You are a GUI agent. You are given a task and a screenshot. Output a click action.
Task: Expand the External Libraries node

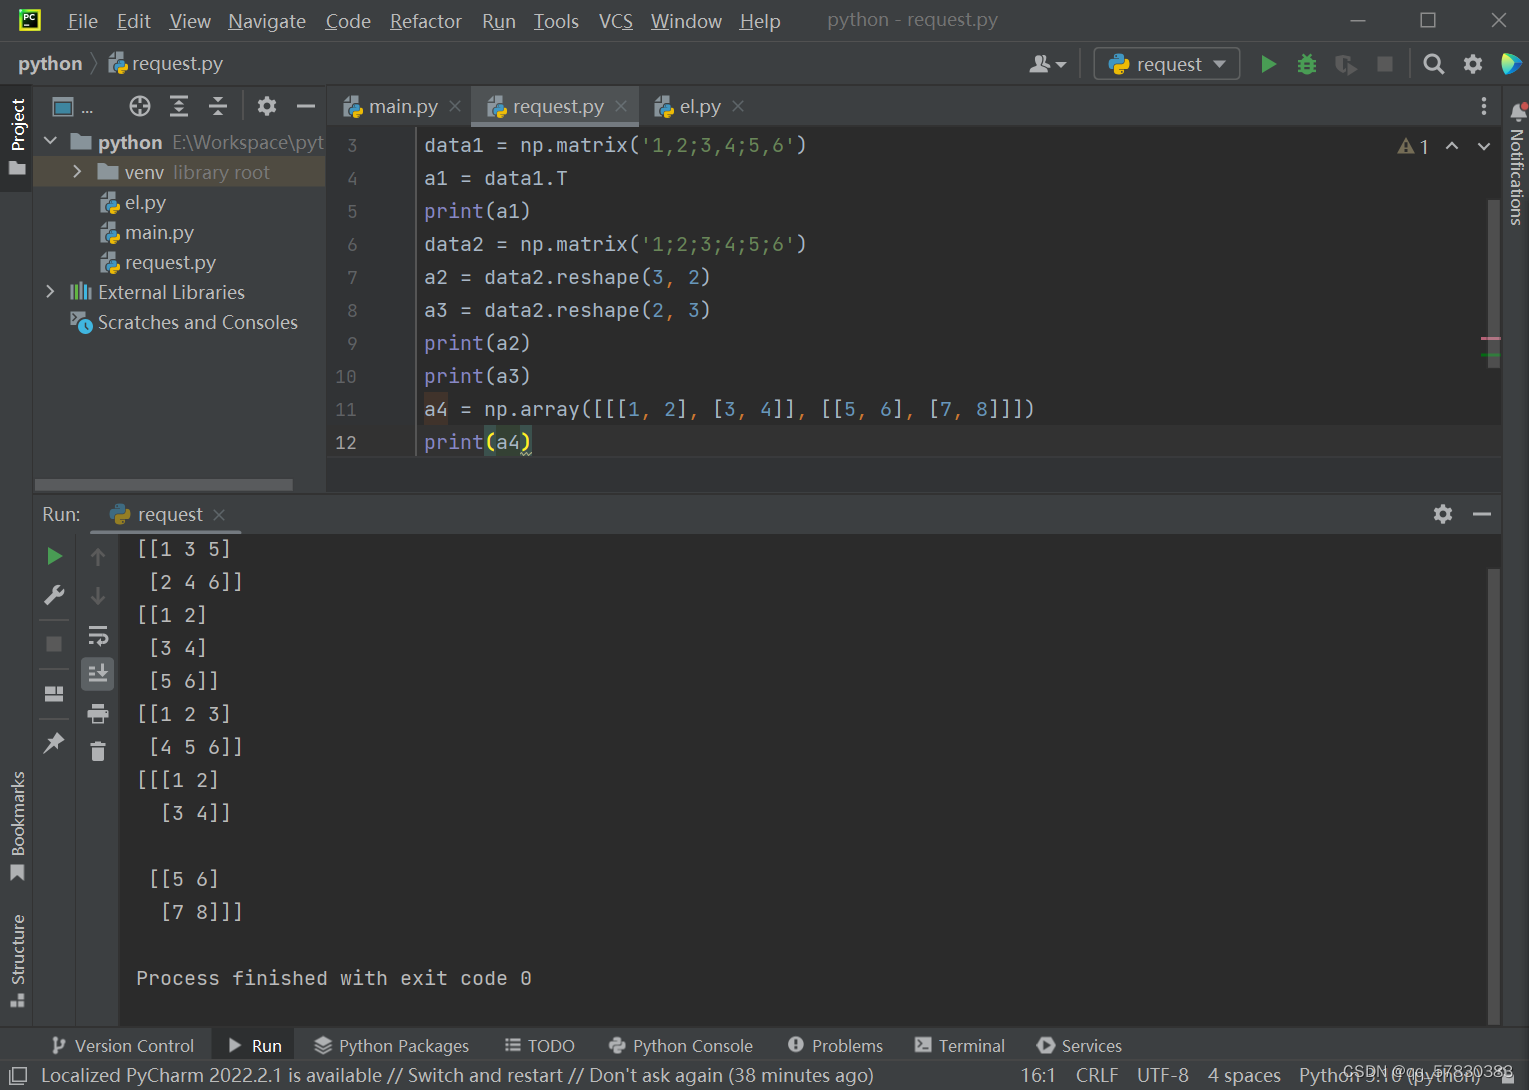(x=51, y=292)
